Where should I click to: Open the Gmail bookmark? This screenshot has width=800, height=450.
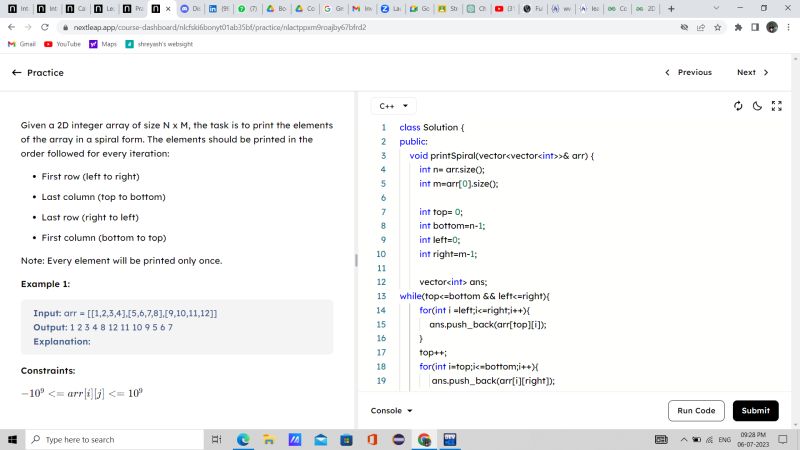pyautogui.click(x=22, y=44)
